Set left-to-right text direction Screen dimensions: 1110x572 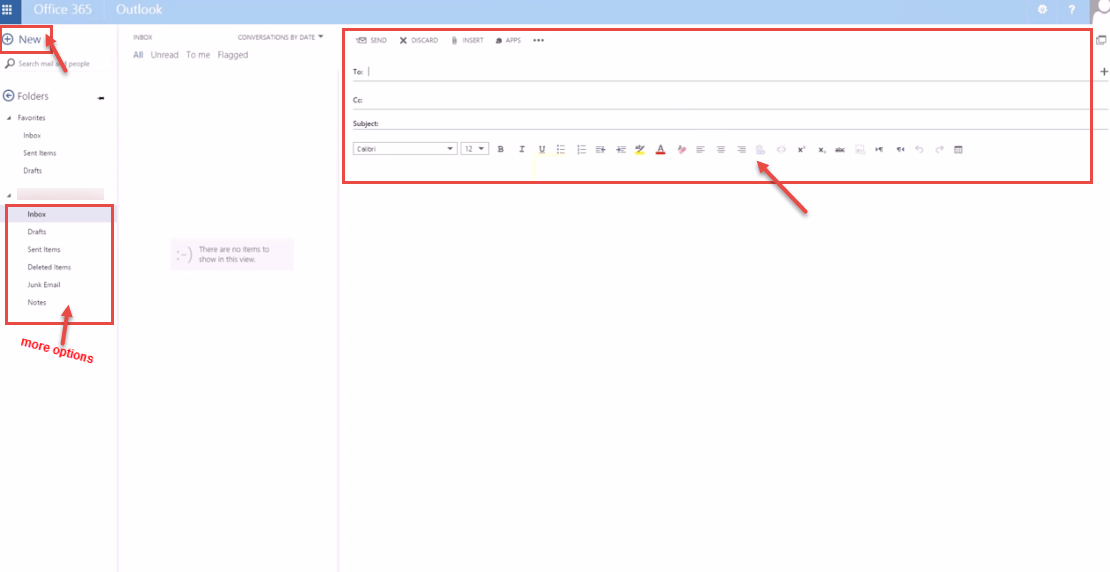879,149
